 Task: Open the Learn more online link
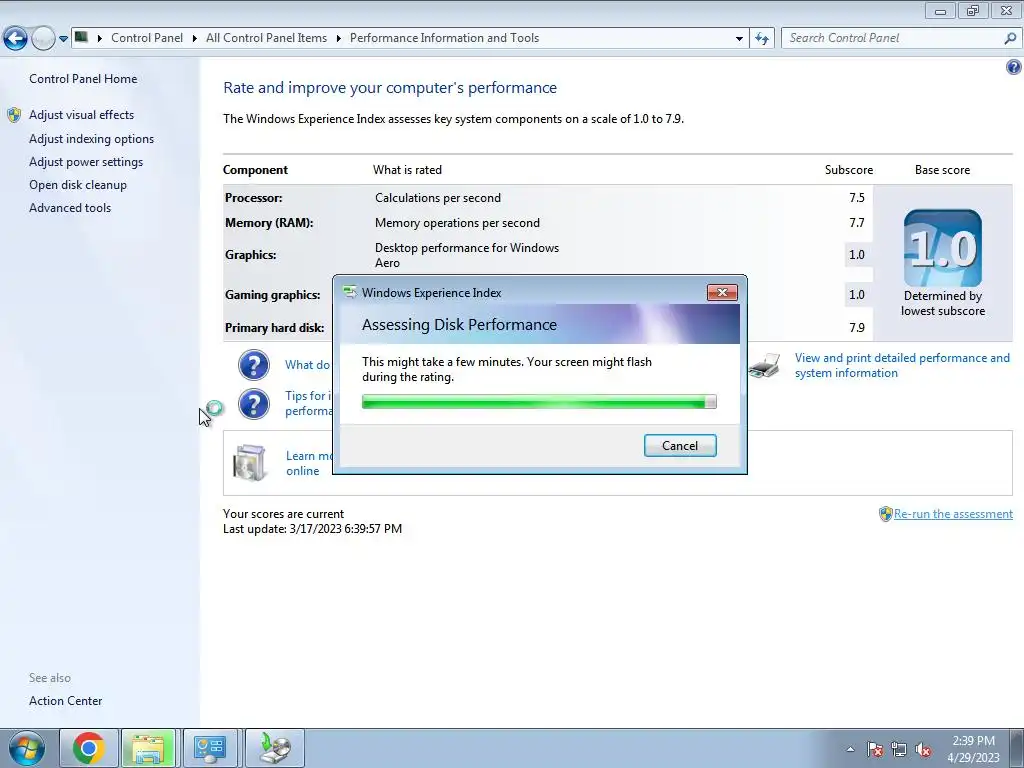point(309,463)
